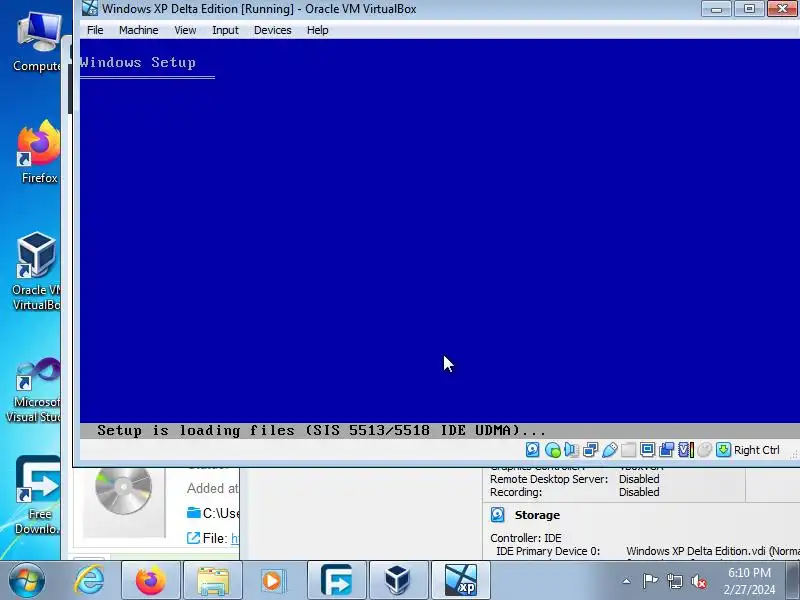Select the Free Download Manager desktop shortcut

point(37,495)
